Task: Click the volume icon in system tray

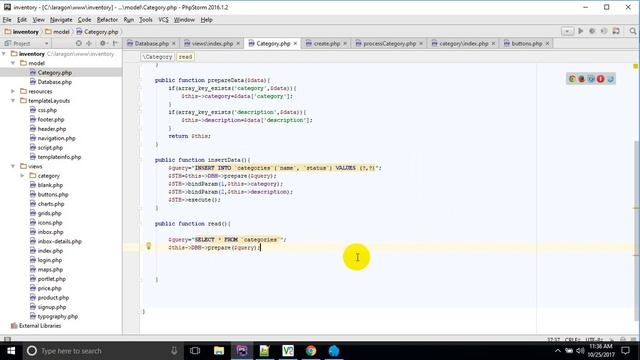Action: (580, 351)
